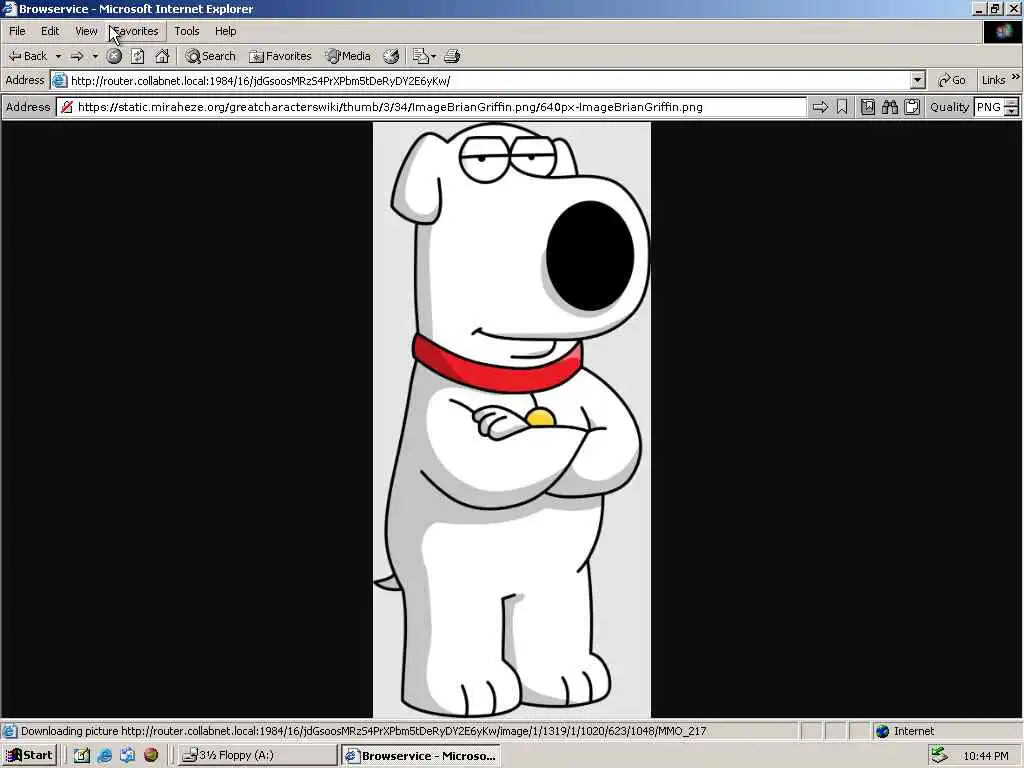Open Find with the binoculars icon
1024x768 pixels.
pyautogui.click(x=889, y=107)
